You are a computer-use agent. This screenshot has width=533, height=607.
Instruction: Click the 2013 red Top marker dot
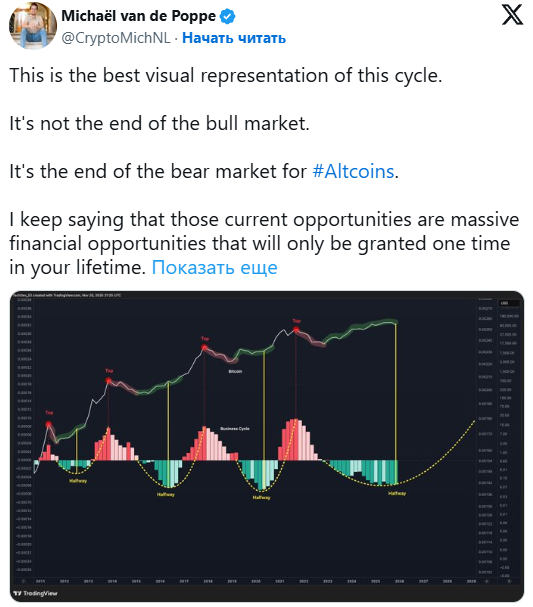click(x=109, y=381)
